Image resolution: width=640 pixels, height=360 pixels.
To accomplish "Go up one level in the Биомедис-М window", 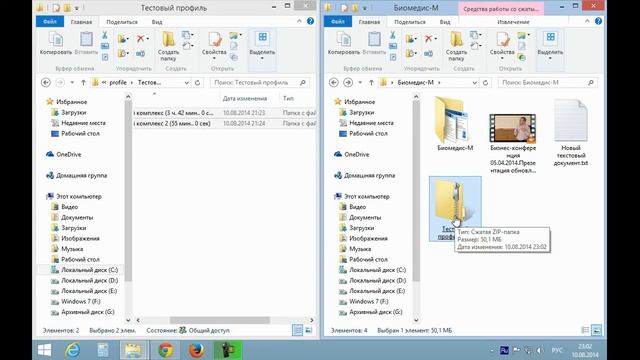I will coord(371,82).
